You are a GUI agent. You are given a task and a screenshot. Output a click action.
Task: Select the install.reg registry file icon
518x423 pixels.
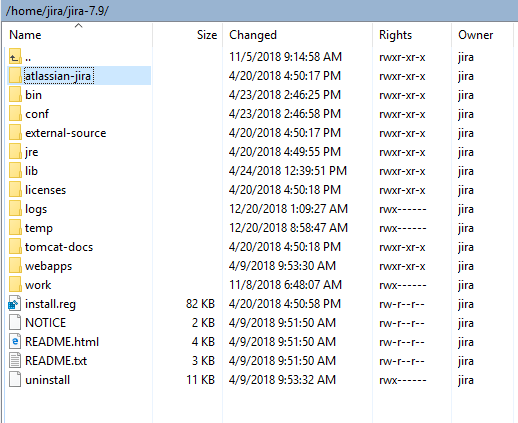(15, 304)
